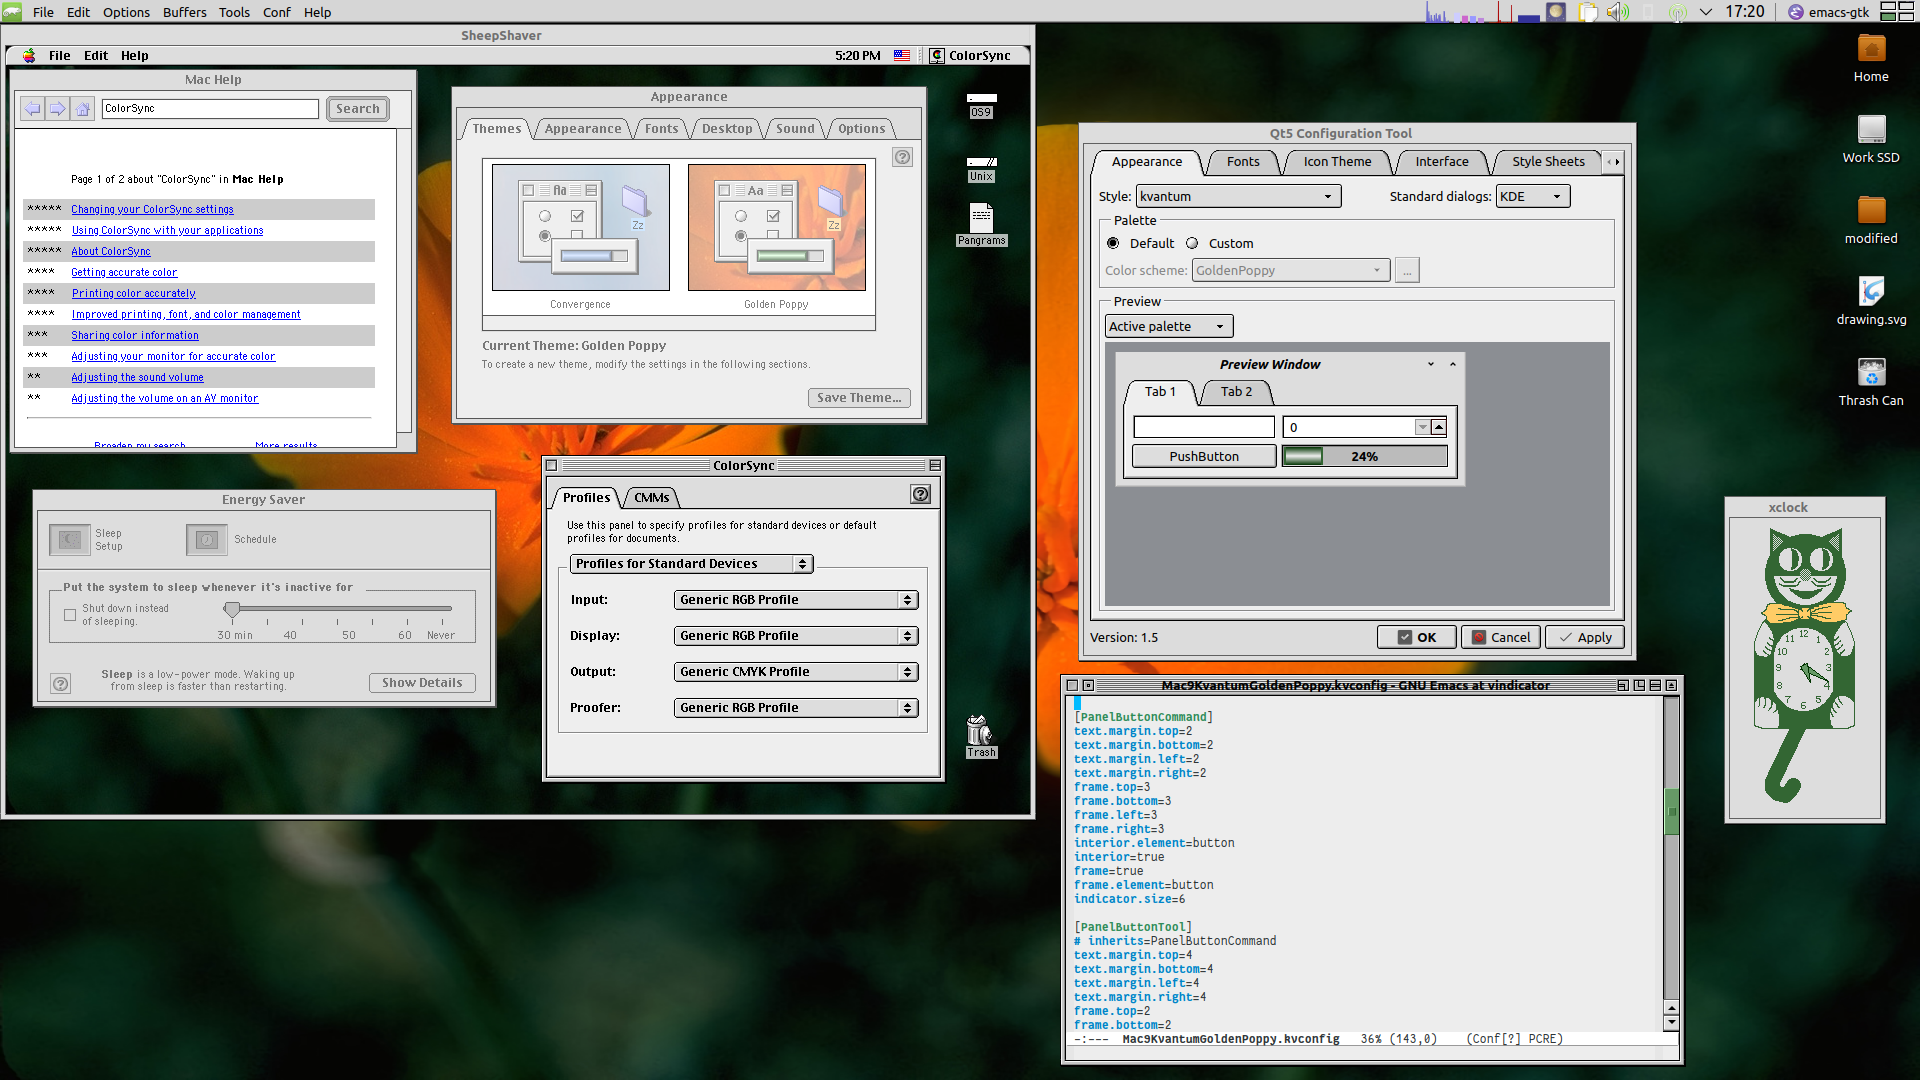Open the Active palette dropdown

point(1169,327)
